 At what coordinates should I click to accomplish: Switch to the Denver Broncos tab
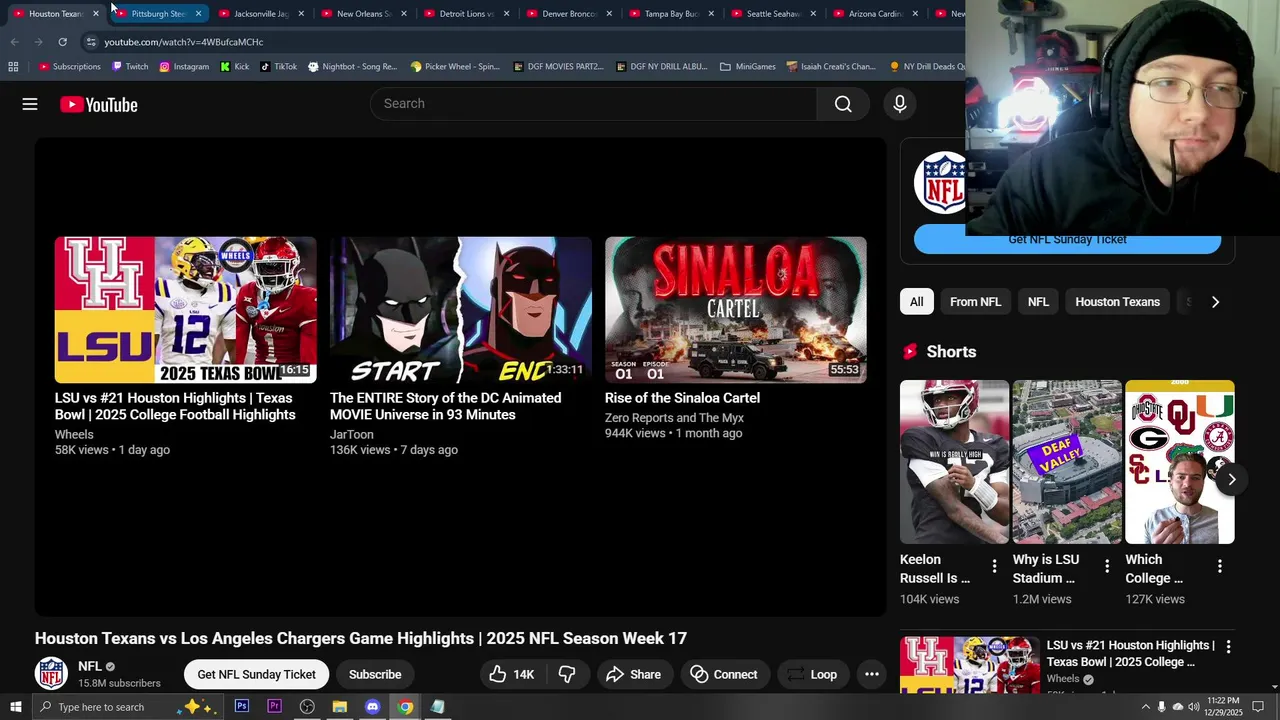point(568,14)
